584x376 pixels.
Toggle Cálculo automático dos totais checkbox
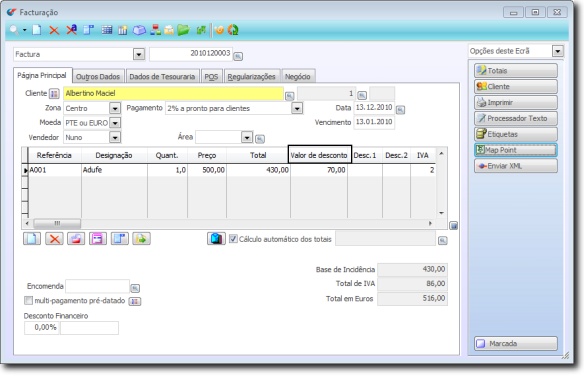pyautogui.click(x=233, y=239)
